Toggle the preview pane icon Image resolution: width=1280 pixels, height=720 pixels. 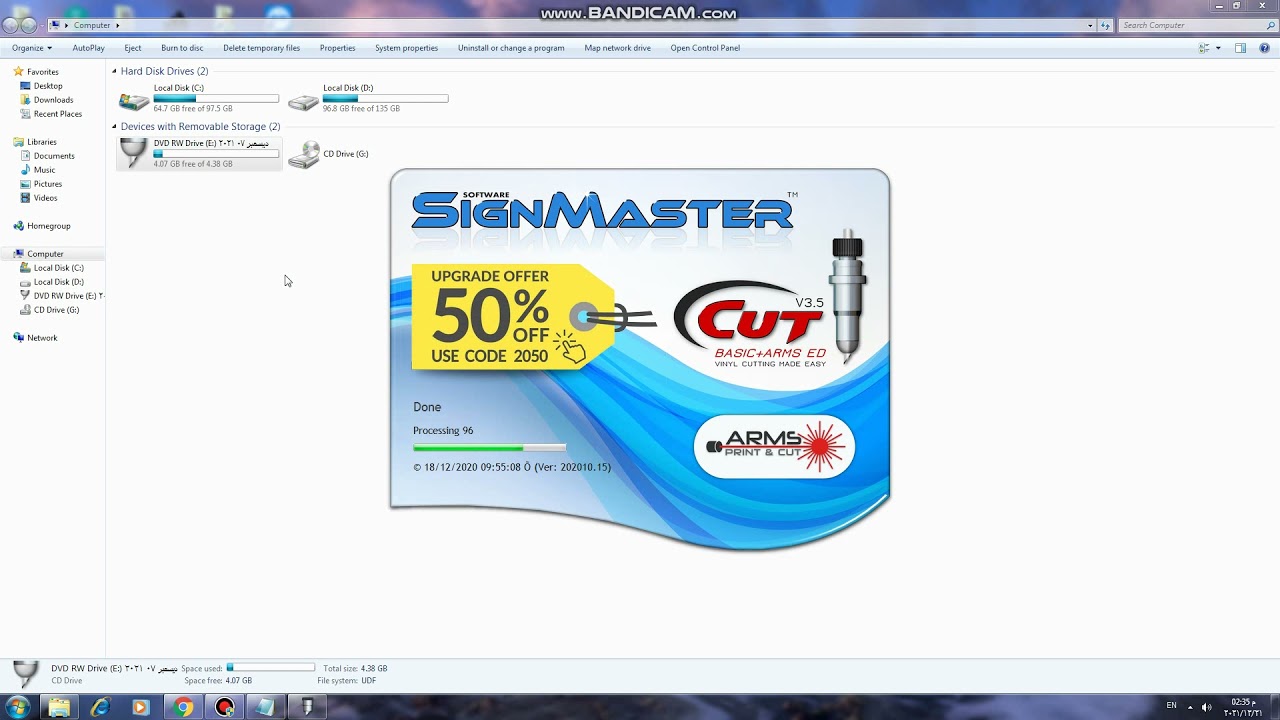1240,48
